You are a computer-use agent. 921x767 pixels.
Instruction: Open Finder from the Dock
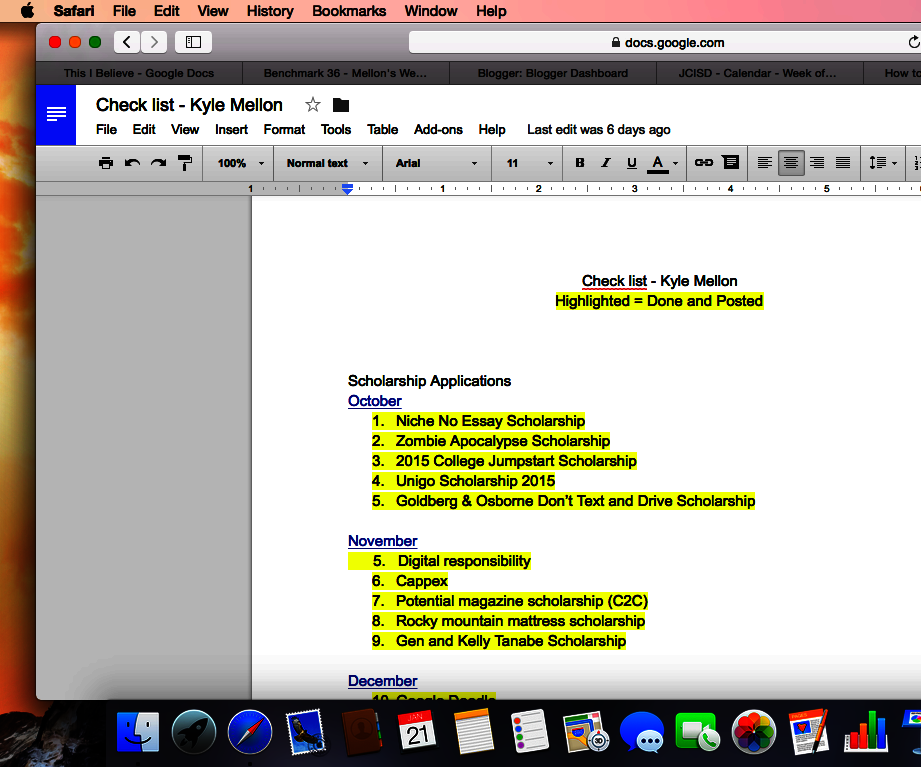point(138,732)
